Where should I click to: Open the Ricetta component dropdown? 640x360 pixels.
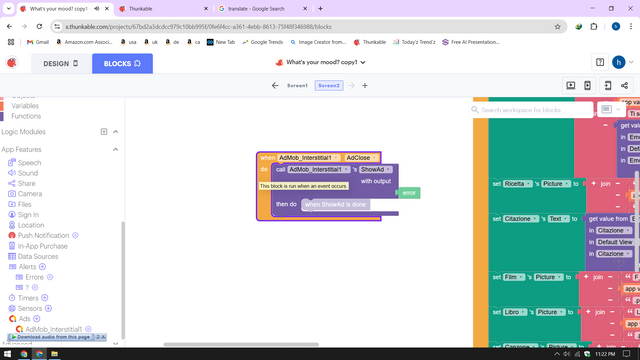coord(517,184)
